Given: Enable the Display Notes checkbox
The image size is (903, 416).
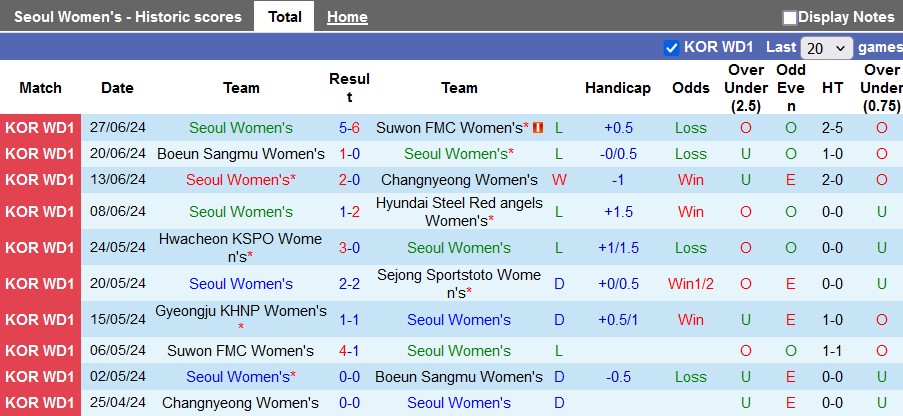Looking at the screenshot, I should tap(790, 18).
